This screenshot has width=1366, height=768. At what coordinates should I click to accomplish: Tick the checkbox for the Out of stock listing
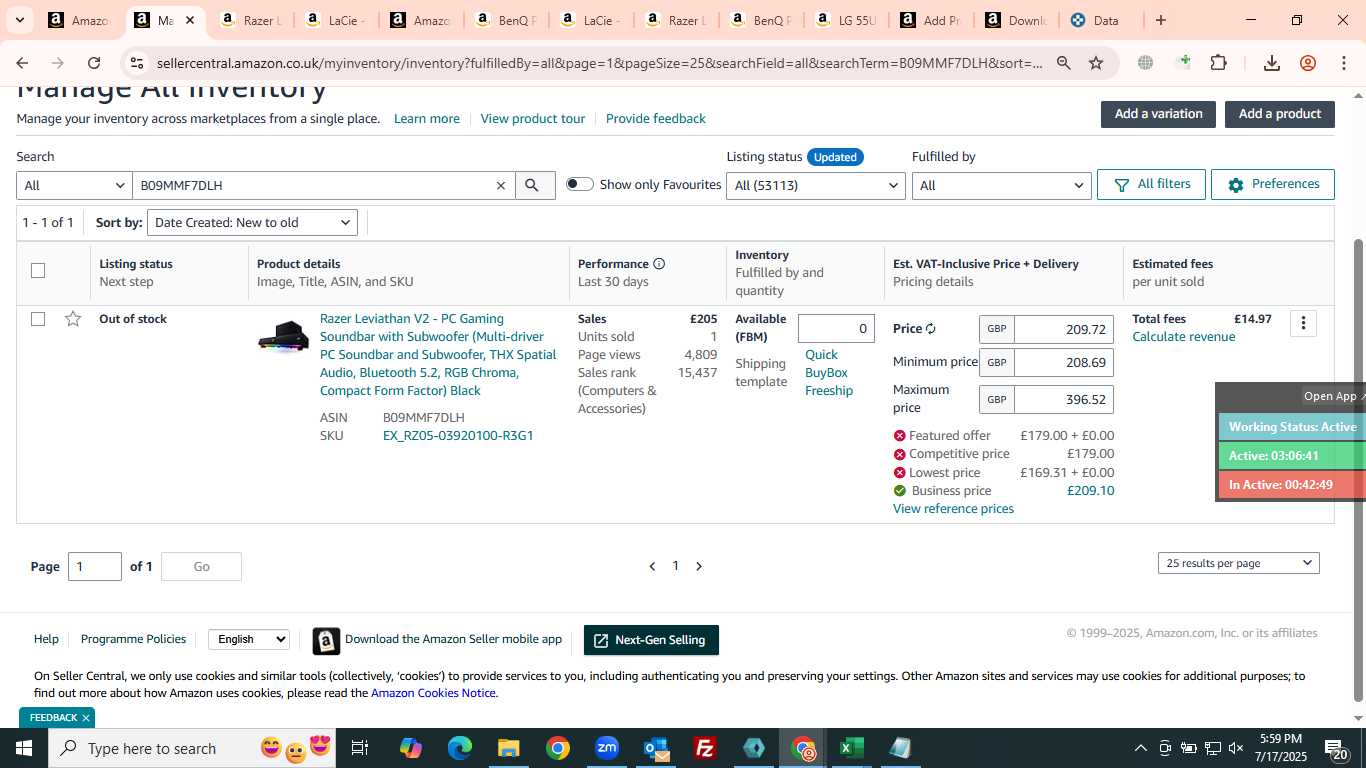(38, 319)
